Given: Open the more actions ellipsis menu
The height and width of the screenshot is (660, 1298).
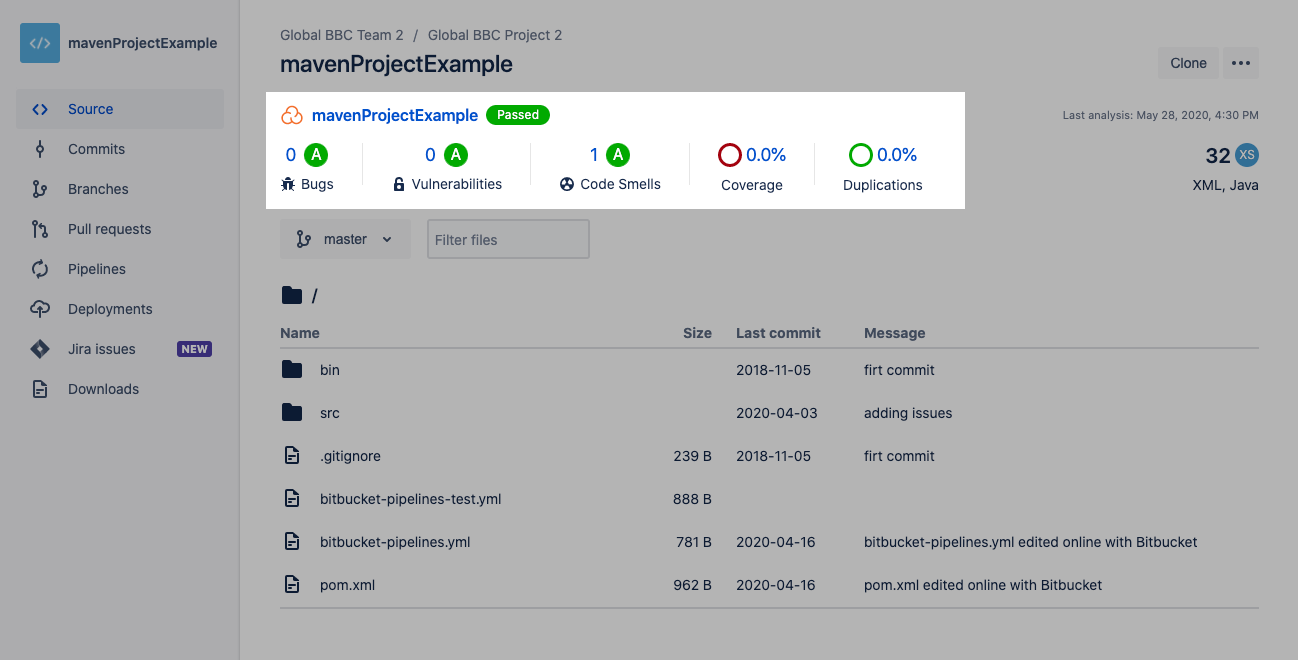Looking at the screenshot, I should tap(1241, 63).
